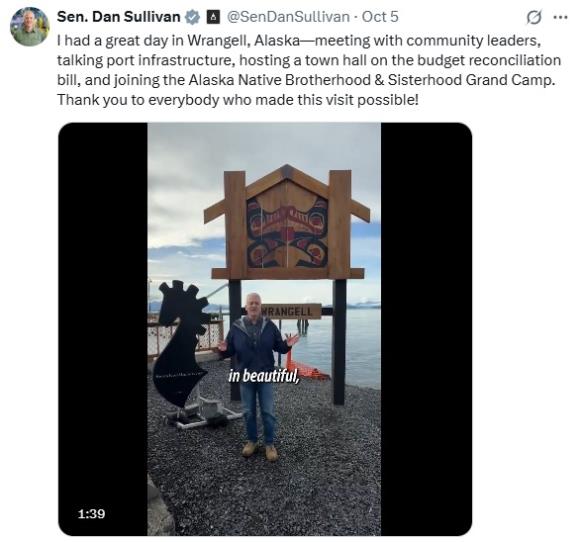This screenshot has width=580, height=542.
Task: Open the Grok explain-post icon
Action: tap(534, 17)
